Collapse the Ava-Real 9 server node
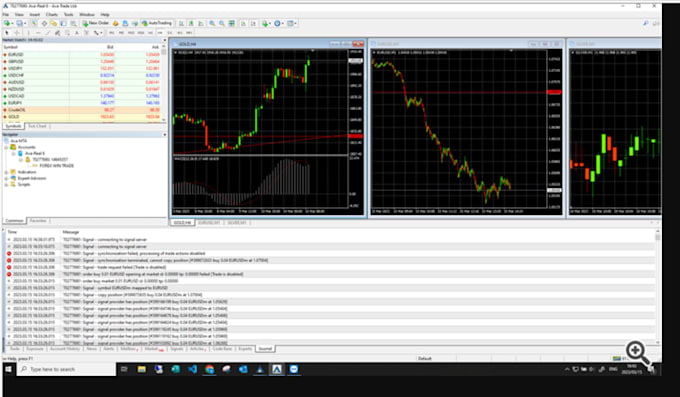This screenshot has height=397, width=680. 13,154
